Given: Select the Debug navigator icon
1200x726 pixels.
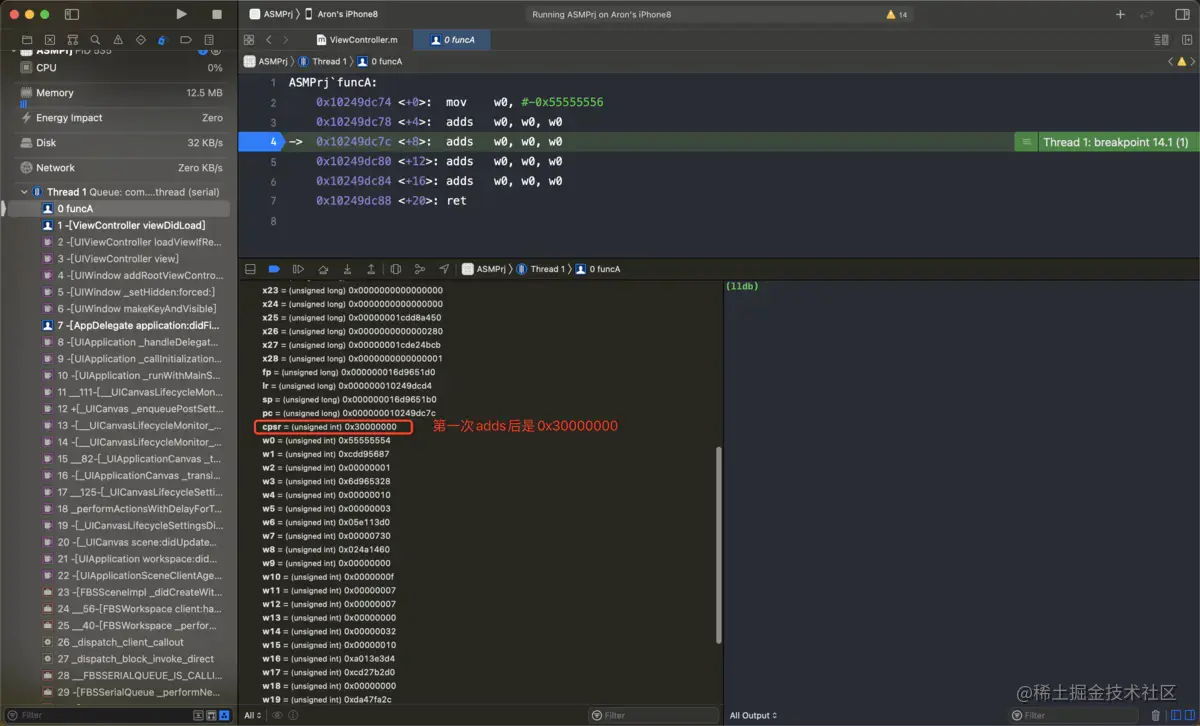Looking at the screenshot, I should [x=162, y=39].
